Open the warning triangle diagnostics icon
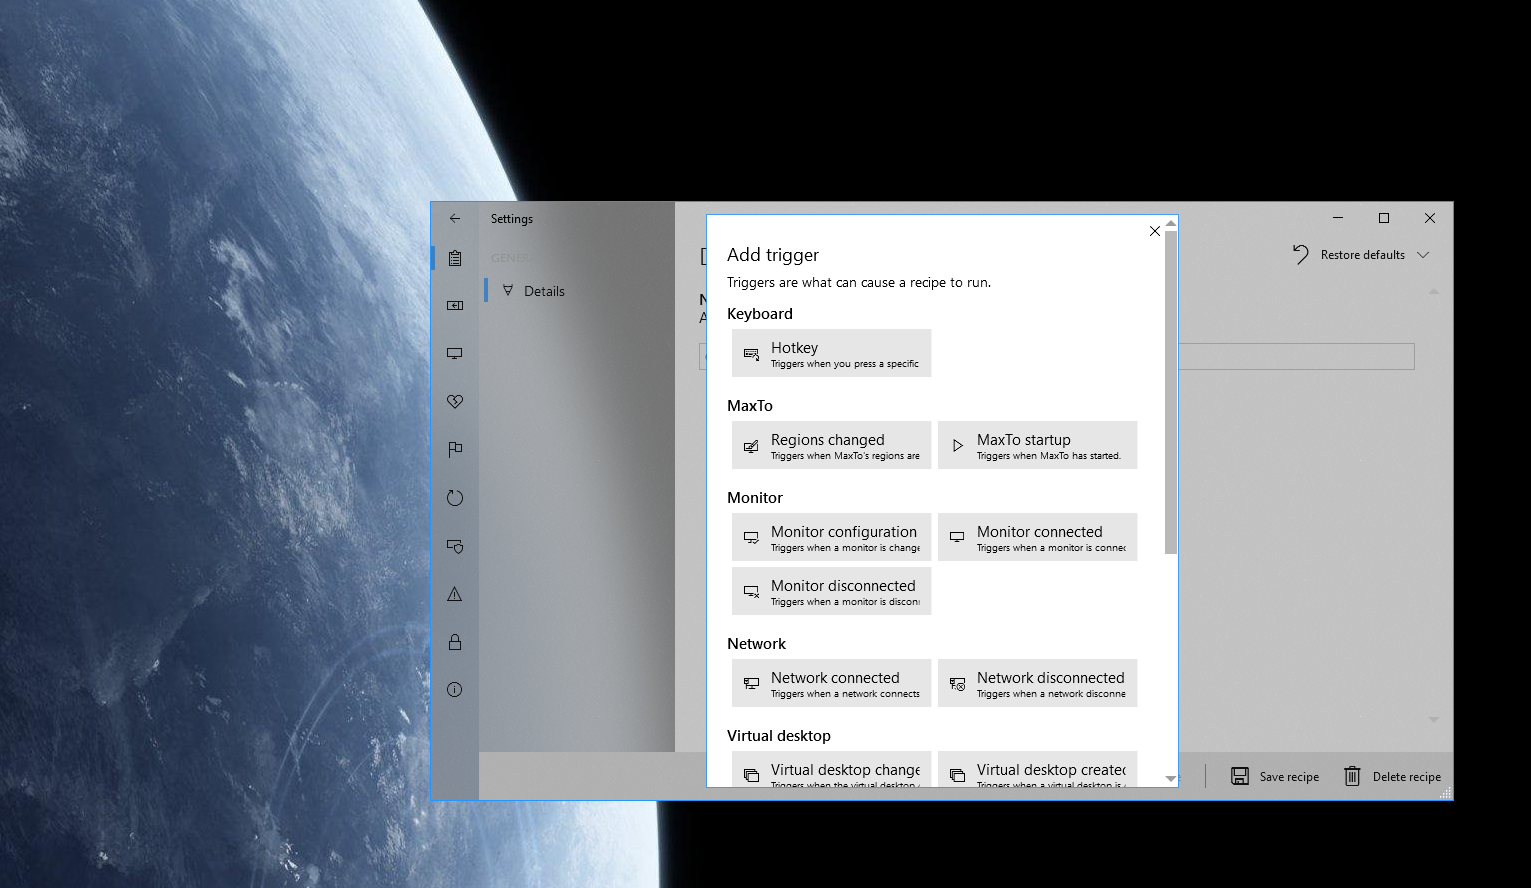1531x888 pixels. [x=455, y=593]
